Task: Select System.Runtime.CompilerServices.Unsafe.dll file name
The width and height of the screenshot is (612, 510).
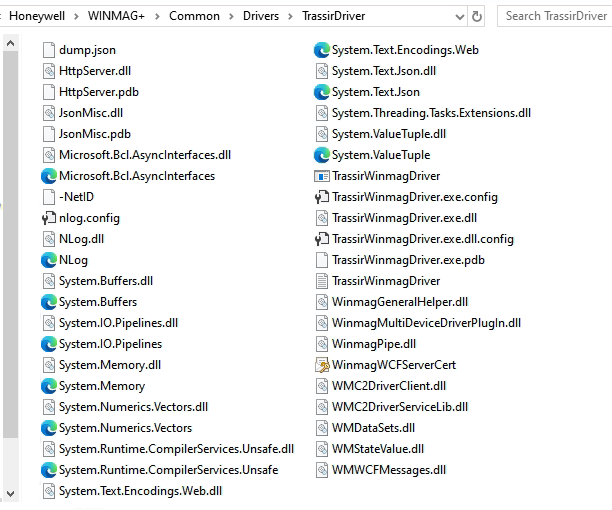Action: (x=176, y=449)
